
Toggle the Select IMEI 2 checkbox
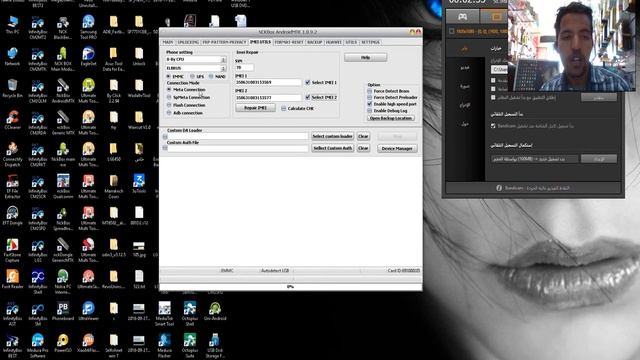308,97
